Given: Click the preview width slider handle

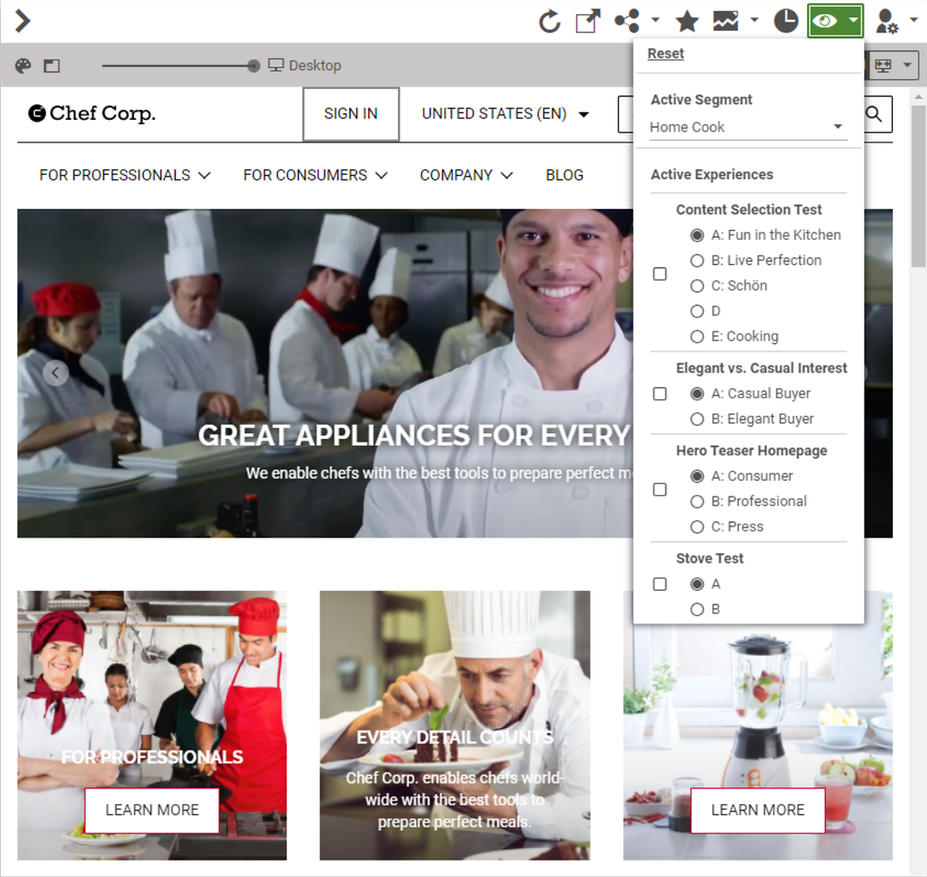Looking at the screenshot, I should [x=254, y=66].
